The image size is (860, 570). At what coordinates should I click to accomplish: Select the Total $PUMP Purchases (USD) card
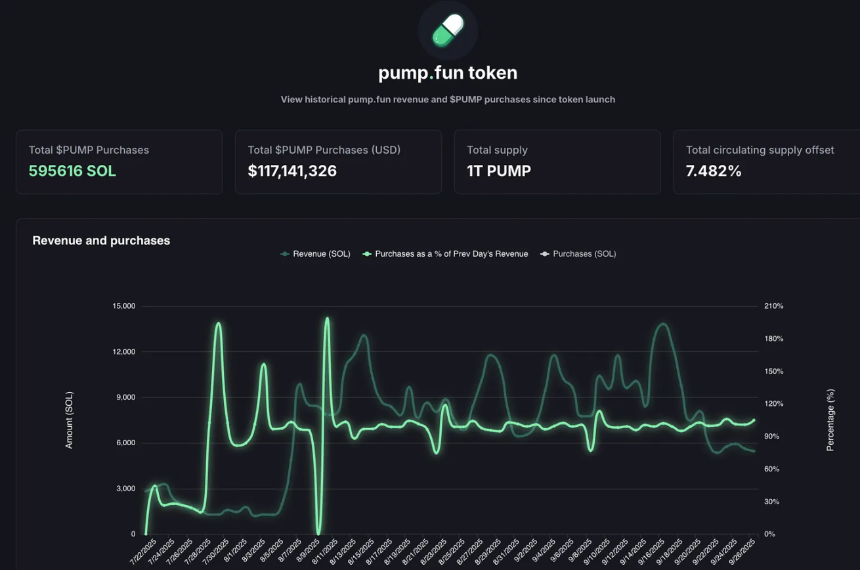click(338, 161)
